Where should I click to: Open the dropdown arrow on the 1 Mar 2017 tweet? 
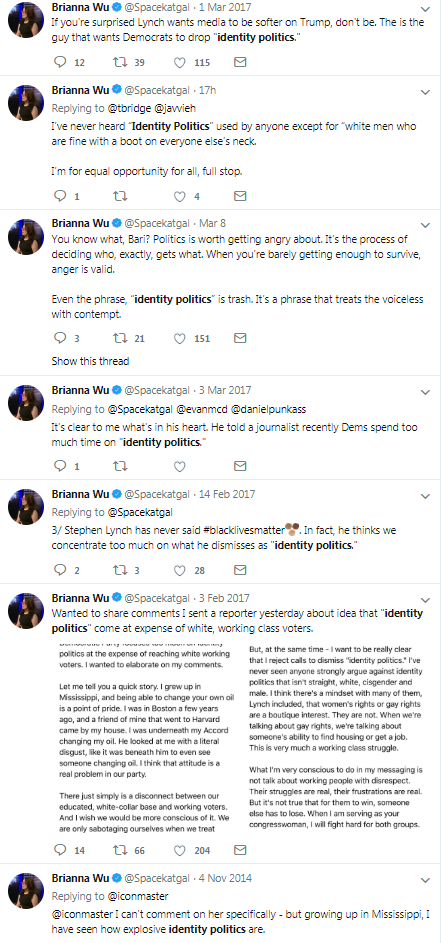425,10
